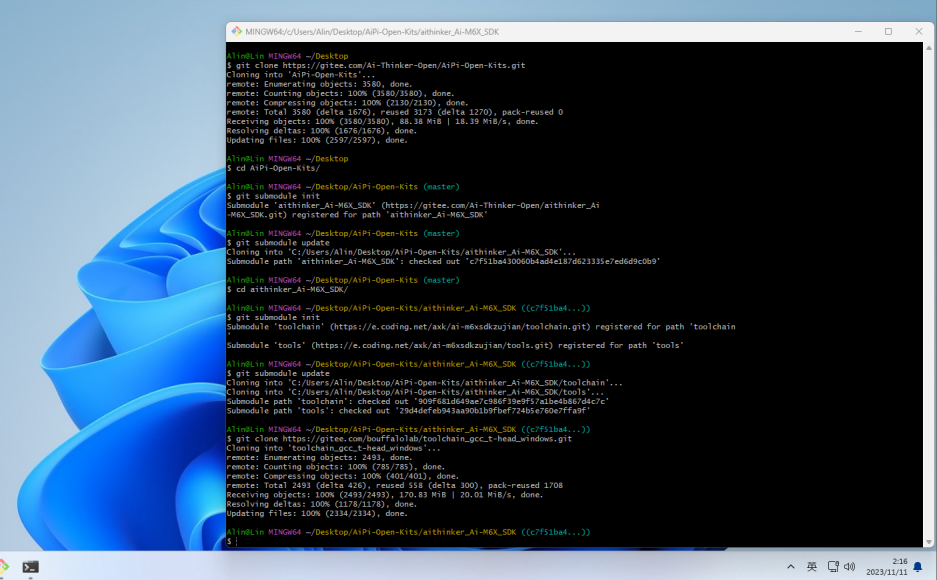Image resolution: width=937 pixels, height=580 pixels.
Task: Click "Updating files: 100% (2597/2597), done."
Action: click(x=317, y=140)
